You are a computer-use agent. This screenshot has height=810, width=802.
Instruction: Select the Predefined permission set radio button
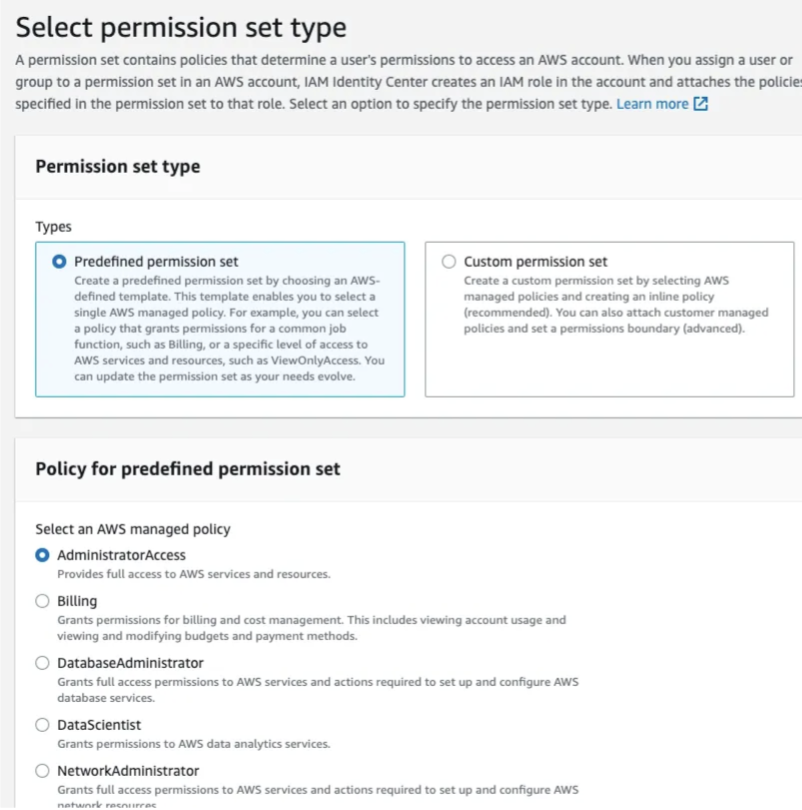point(59,261)
